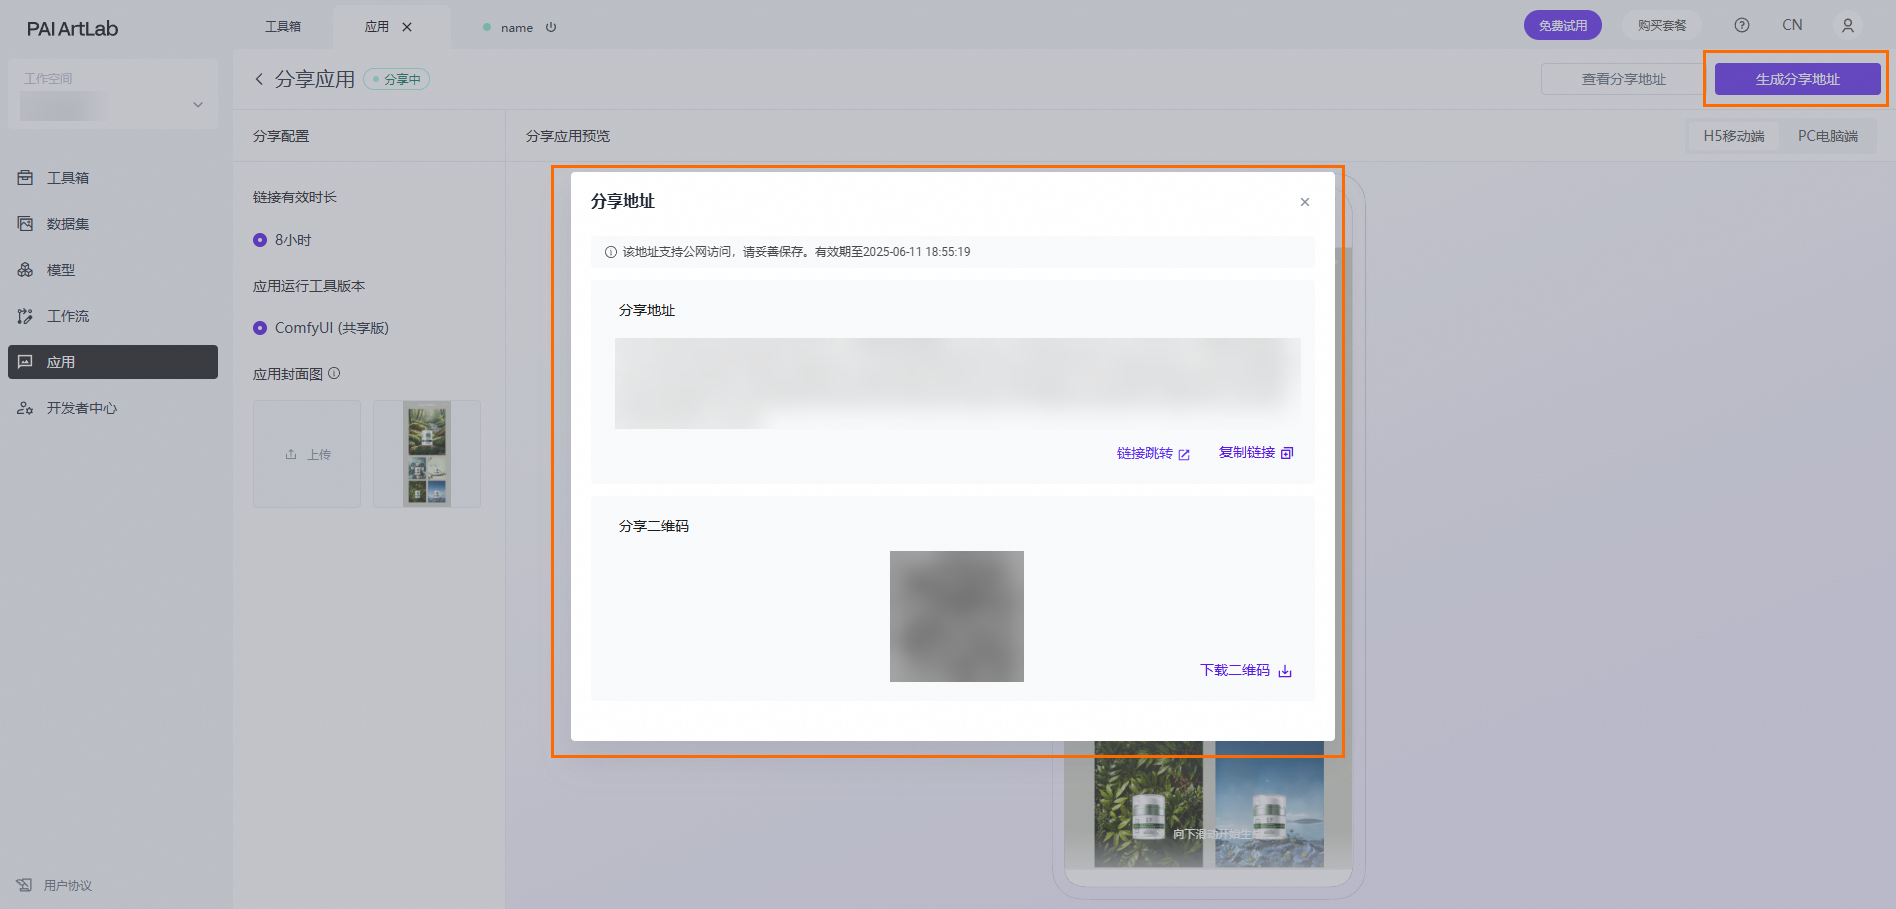Select the 应用 sidebar item
Screen dimensions: 1896x909
click(x=113, y=362)
